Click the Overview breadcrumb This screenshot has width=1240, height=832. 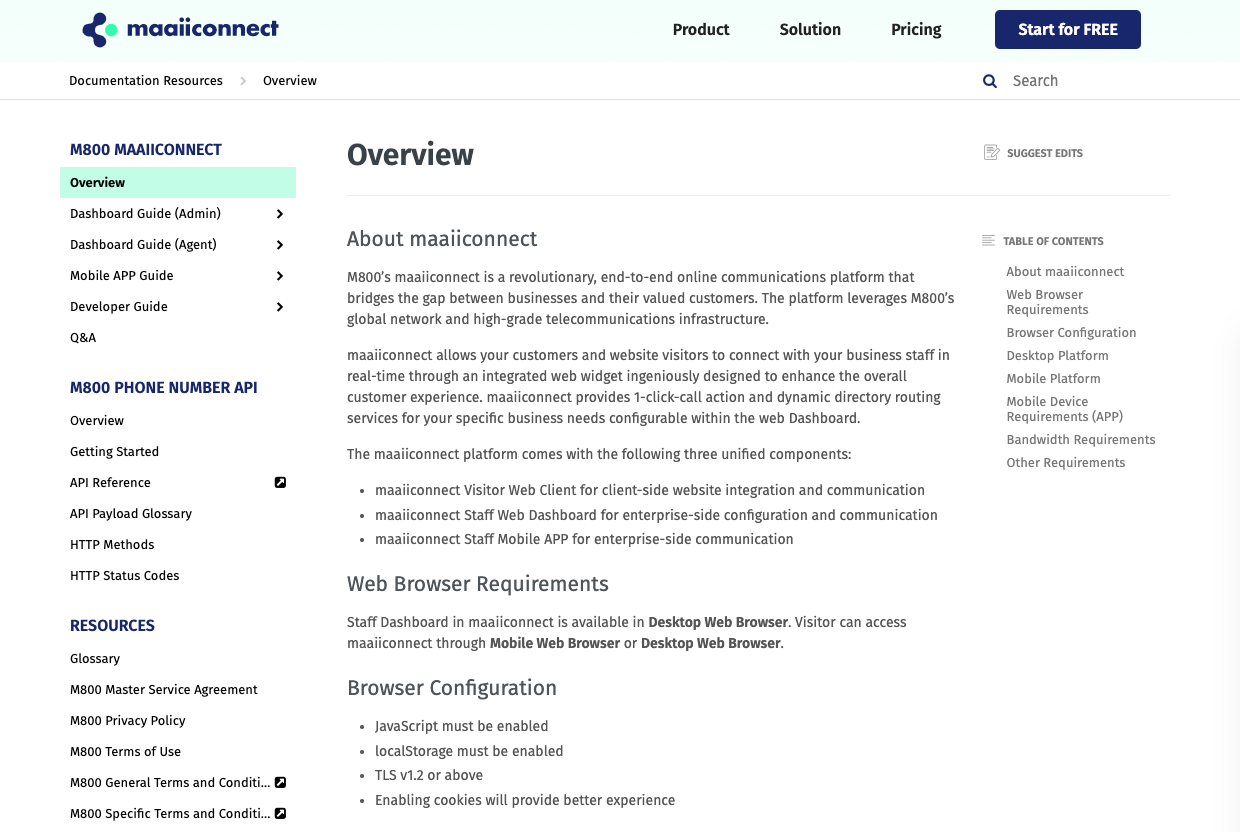pos(290,81)
